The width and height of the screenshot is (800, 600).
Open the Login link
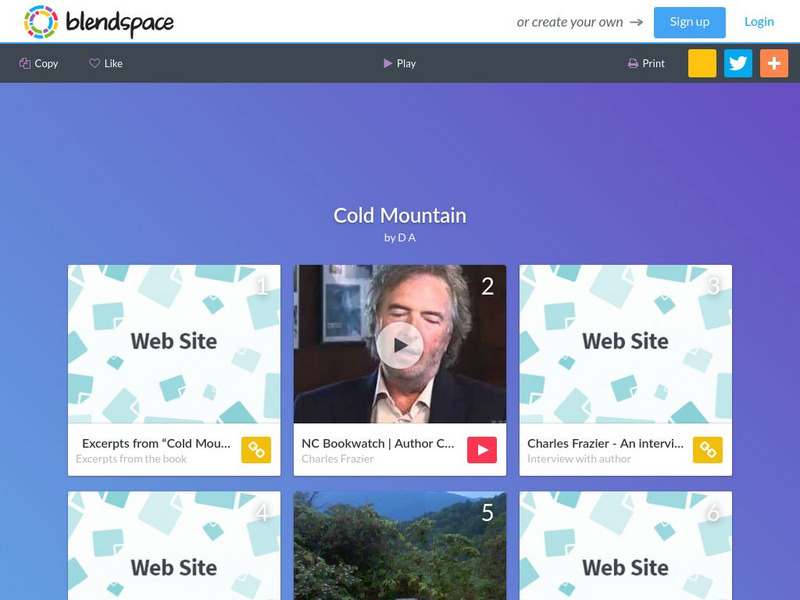point(759,22)
